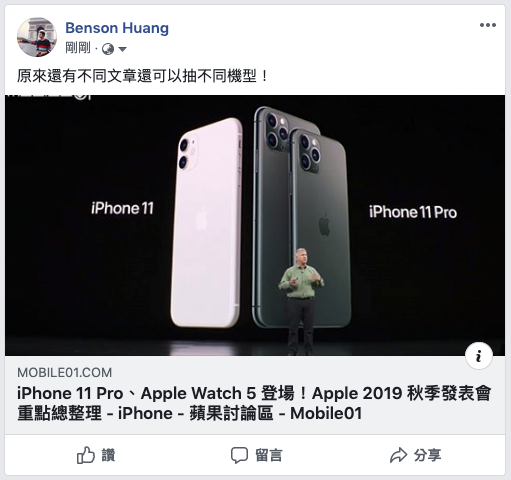
Task: Open Benson Huang's round profile picture
Action: tap(37, 37)
